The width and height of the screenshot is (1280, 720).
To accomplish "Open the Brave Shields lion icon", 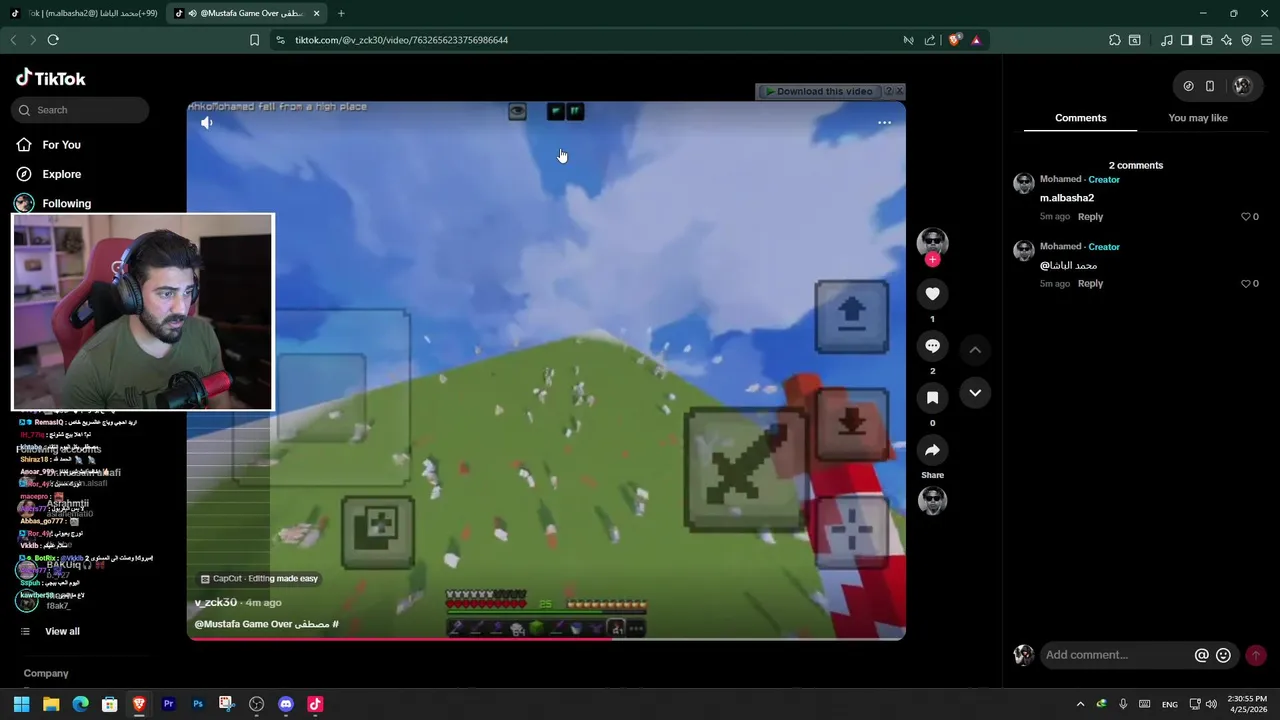I will (x=955, y=40).
